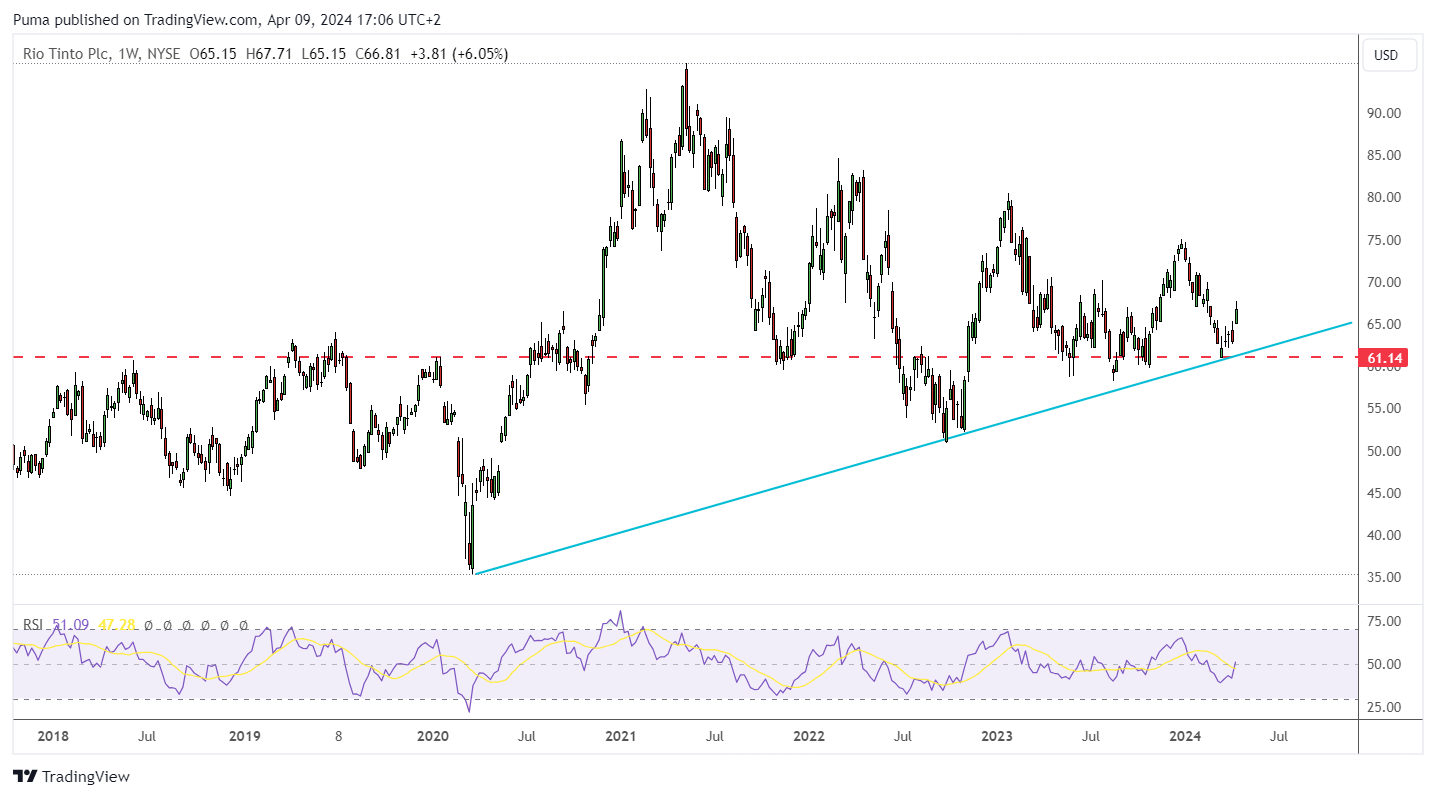Select the 2024 label on time axis

pos(1186,737)
